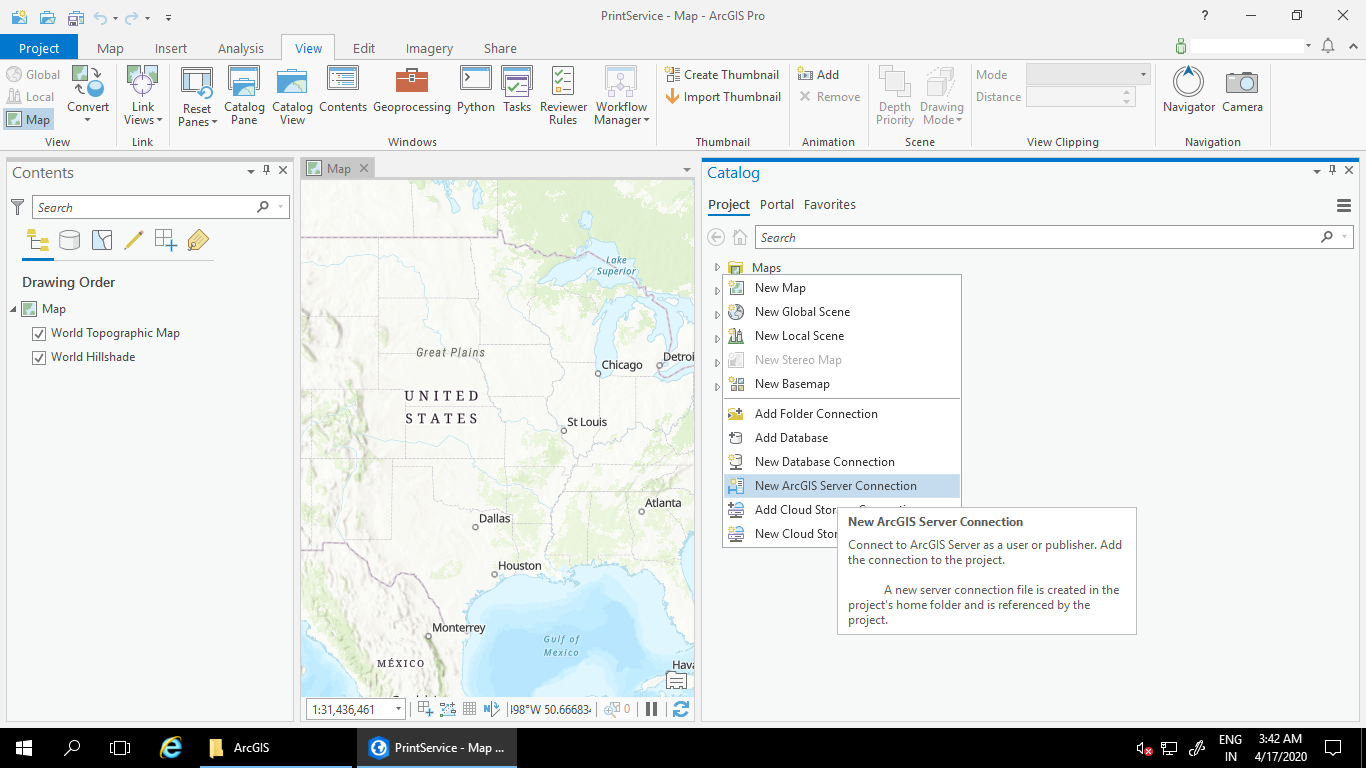
Task: Pause drawing of the map
Action: tap(651, 709)
